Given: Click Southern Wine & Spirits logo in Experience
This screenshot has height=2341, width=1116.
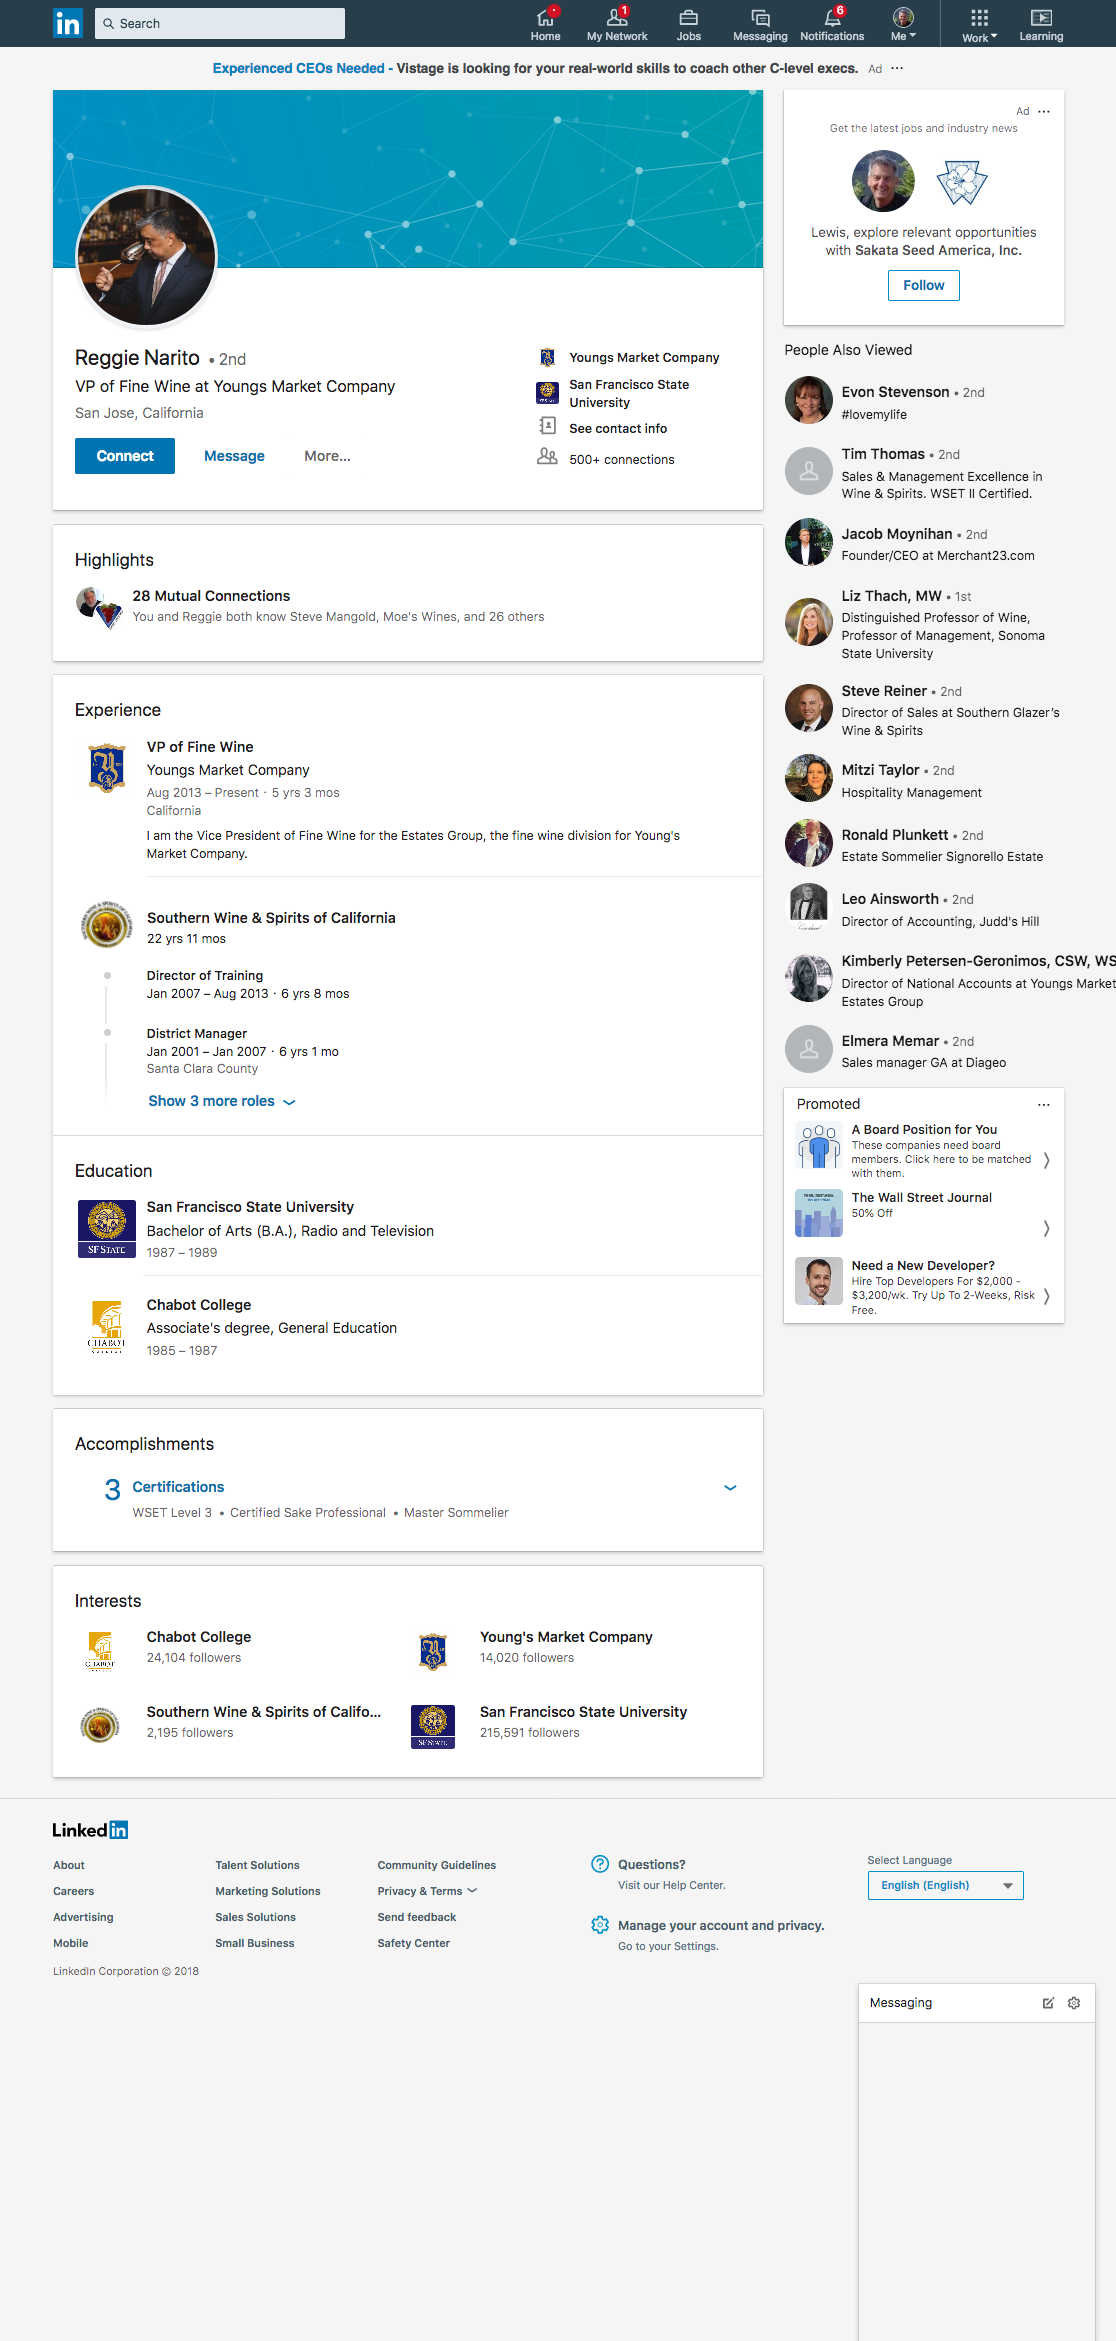Looking at the screenshot, I should 106,924.
